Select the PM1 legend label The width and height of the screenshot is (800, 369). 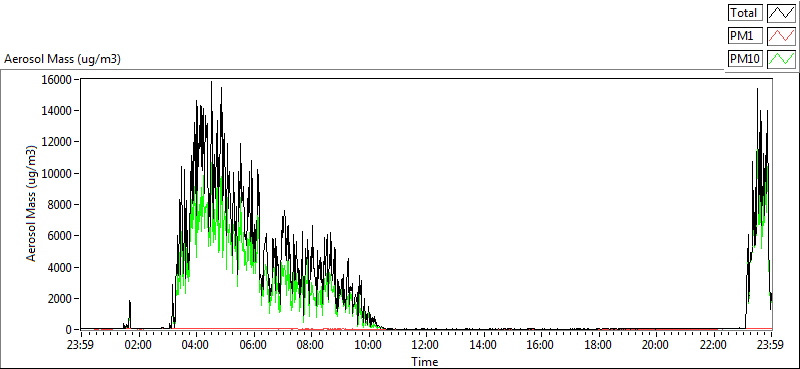[x=745, y=36]
